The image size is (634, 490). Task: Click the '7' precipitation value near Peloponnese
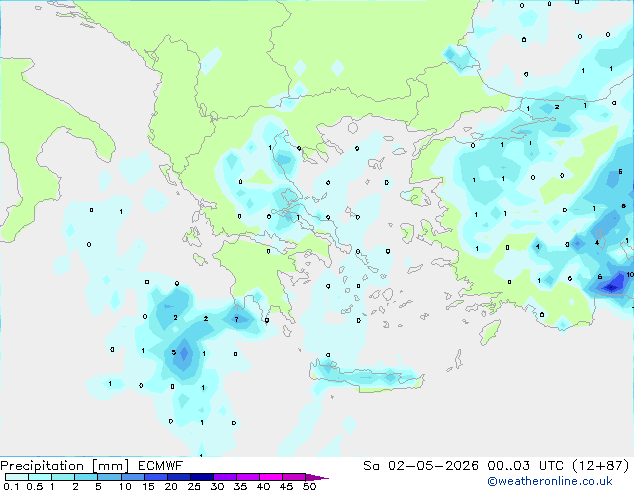(x=237, y=319)
